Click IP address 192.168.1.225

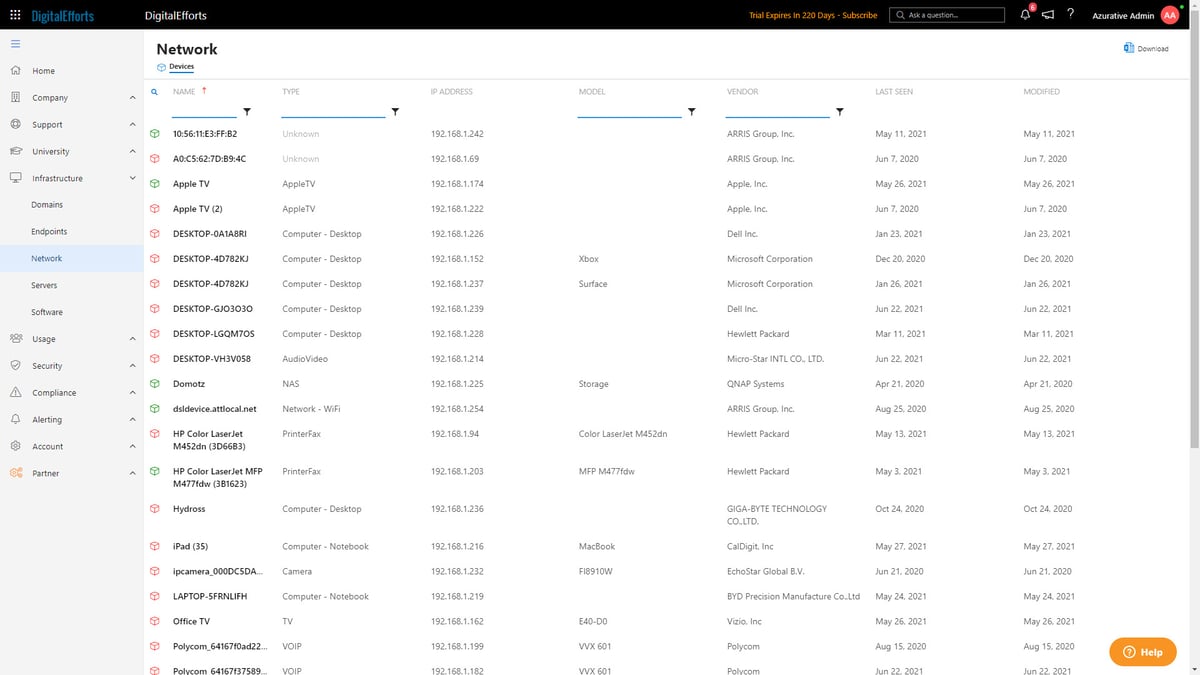pos(457,384)
